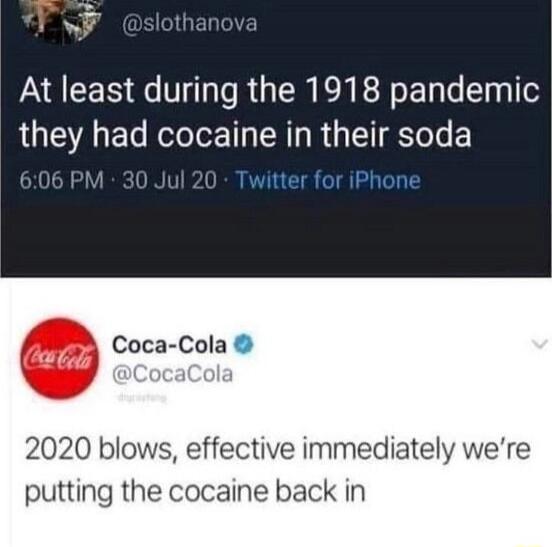552x547 pixels.
Task: Select the 1918 pandemic tweet text
Action: pos(279,114)
